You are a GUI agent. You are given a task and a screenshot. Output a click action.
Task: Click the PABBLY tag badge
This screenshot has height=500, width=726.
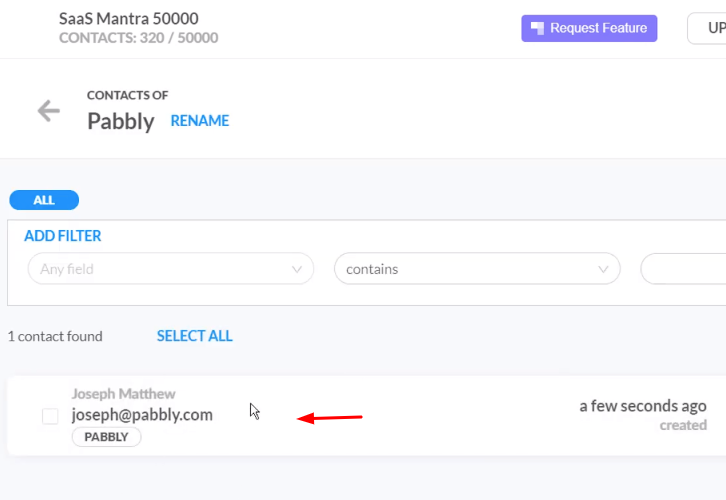pyautogui.click(x=106, y=437)
